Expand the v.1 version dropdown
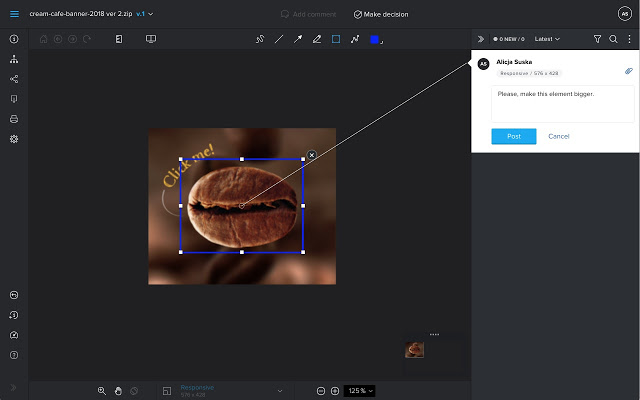The width and height of the screenshot is (640, 400). point(145,14)
